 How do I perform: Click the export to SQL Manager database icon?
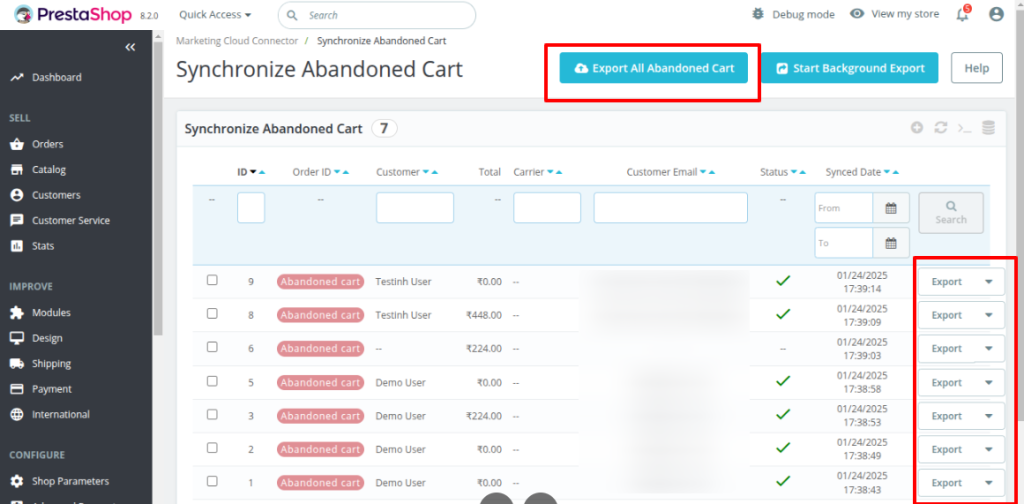point(989,128)
